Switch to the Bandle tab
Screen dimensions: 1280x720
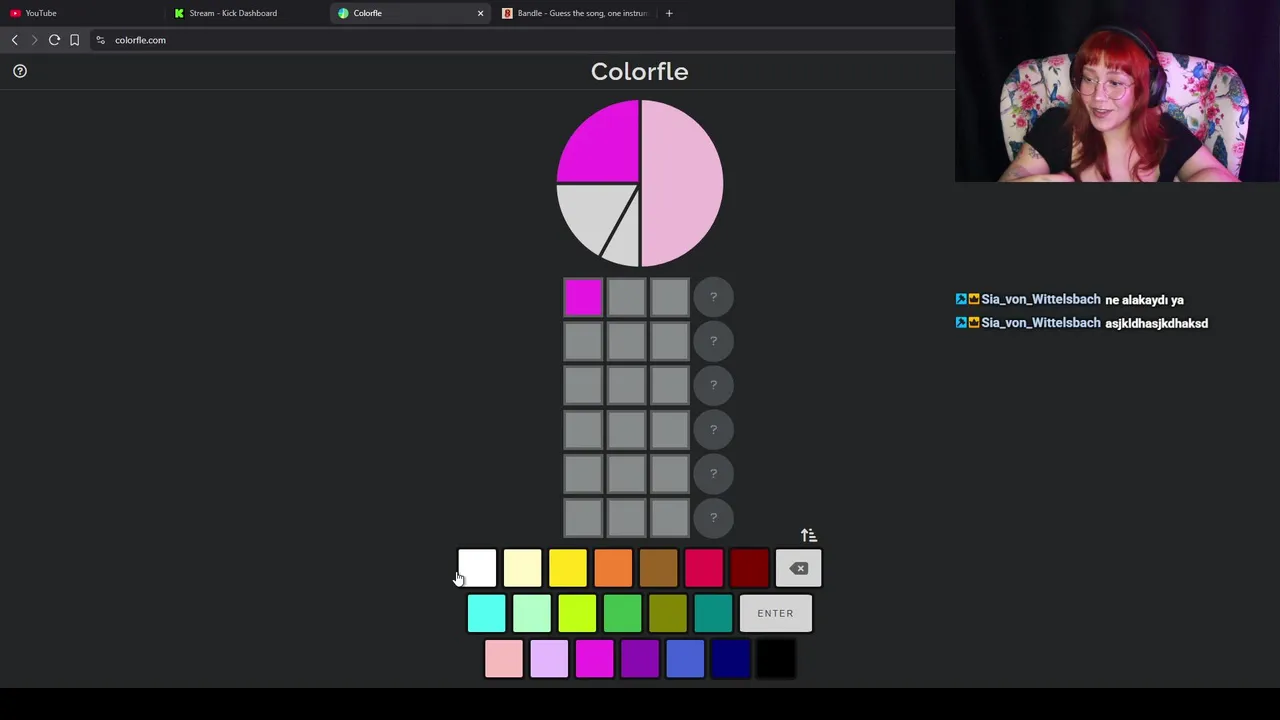pyautogui.click(x=575, y=13)
